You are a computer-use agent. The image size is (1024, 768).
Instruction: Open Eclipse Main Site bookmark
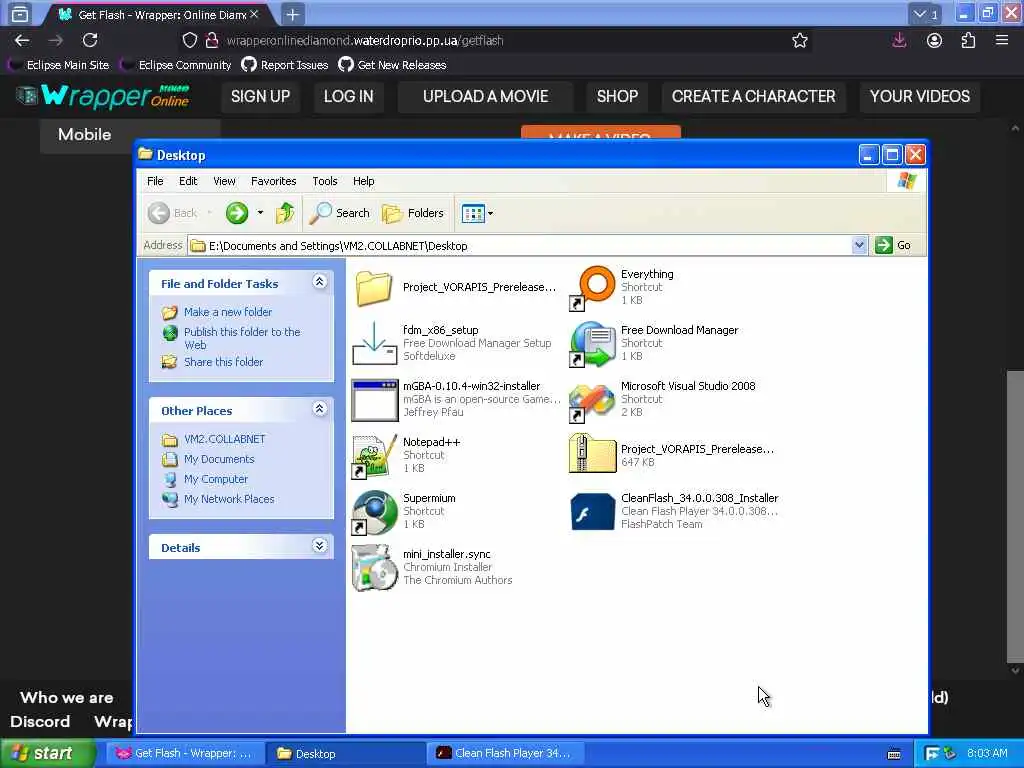(x=59, y=65)
